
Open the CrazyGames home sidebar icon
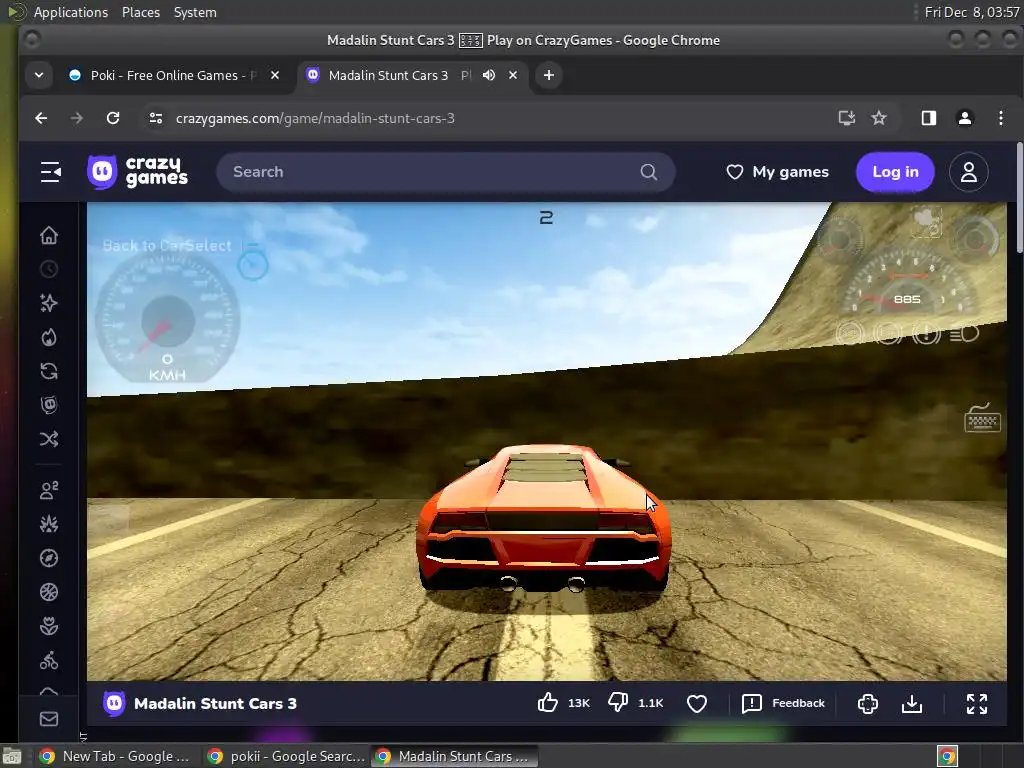pos(49,235)
